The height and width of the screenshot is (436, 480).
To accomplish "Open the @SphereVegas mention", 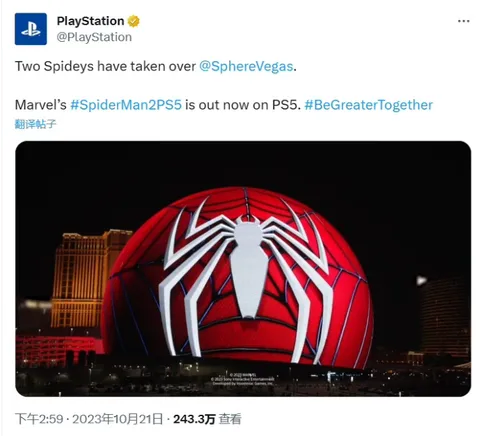I will click(246, 66).
